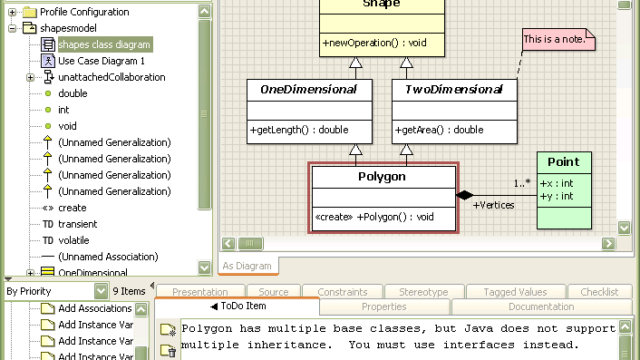Select the shapes class diagram icon
640x360 pixels.
48,44
